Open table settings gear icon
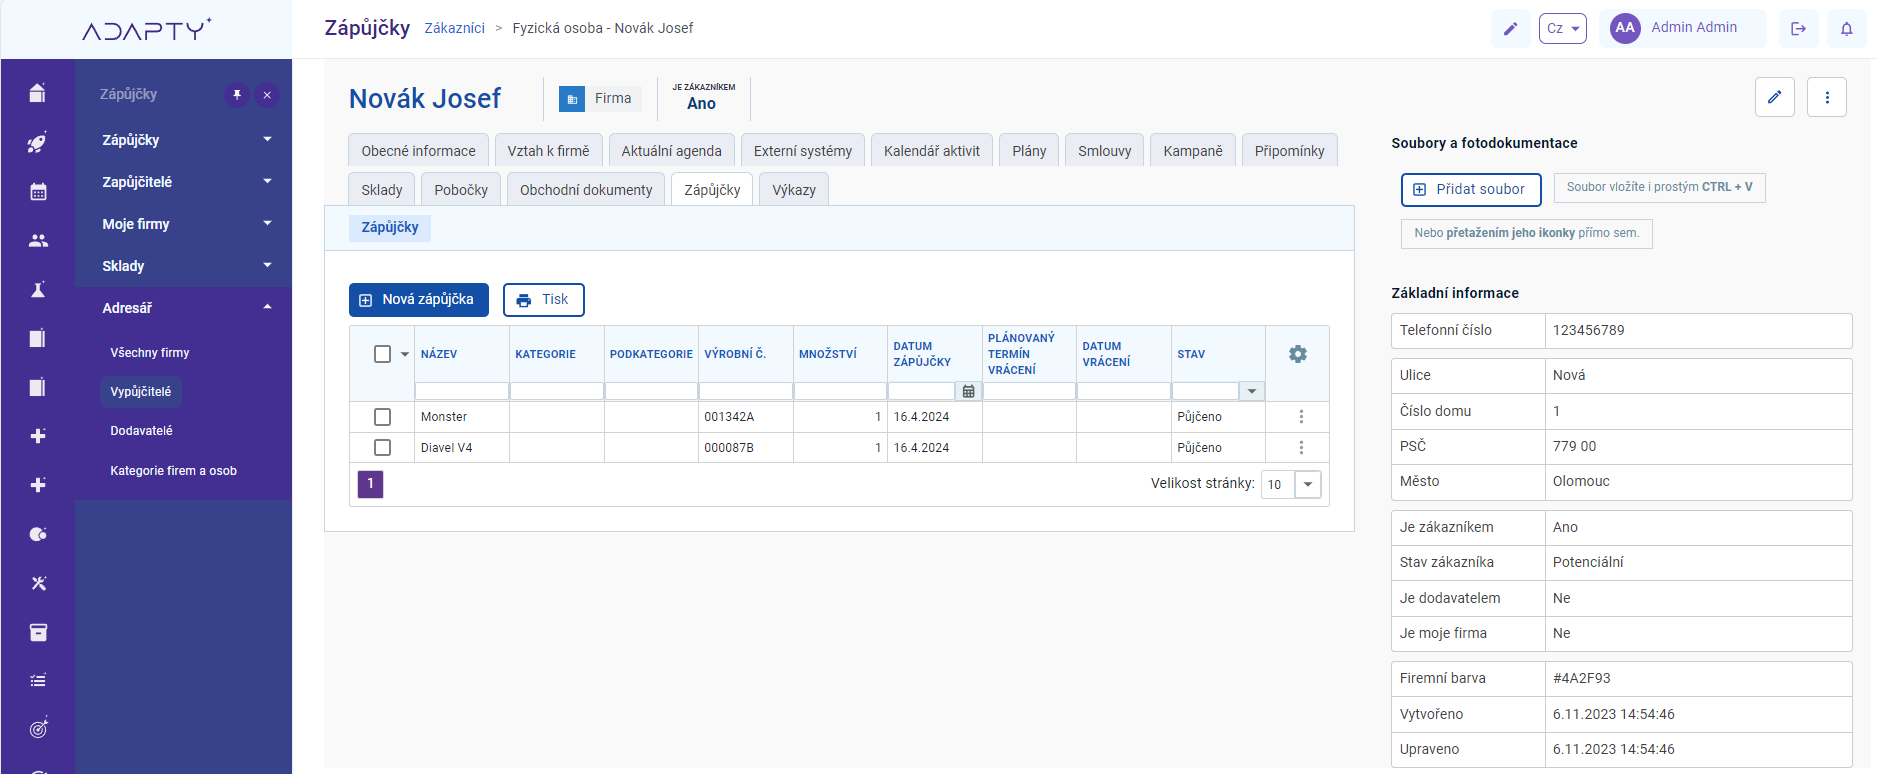 [1297, 354]
